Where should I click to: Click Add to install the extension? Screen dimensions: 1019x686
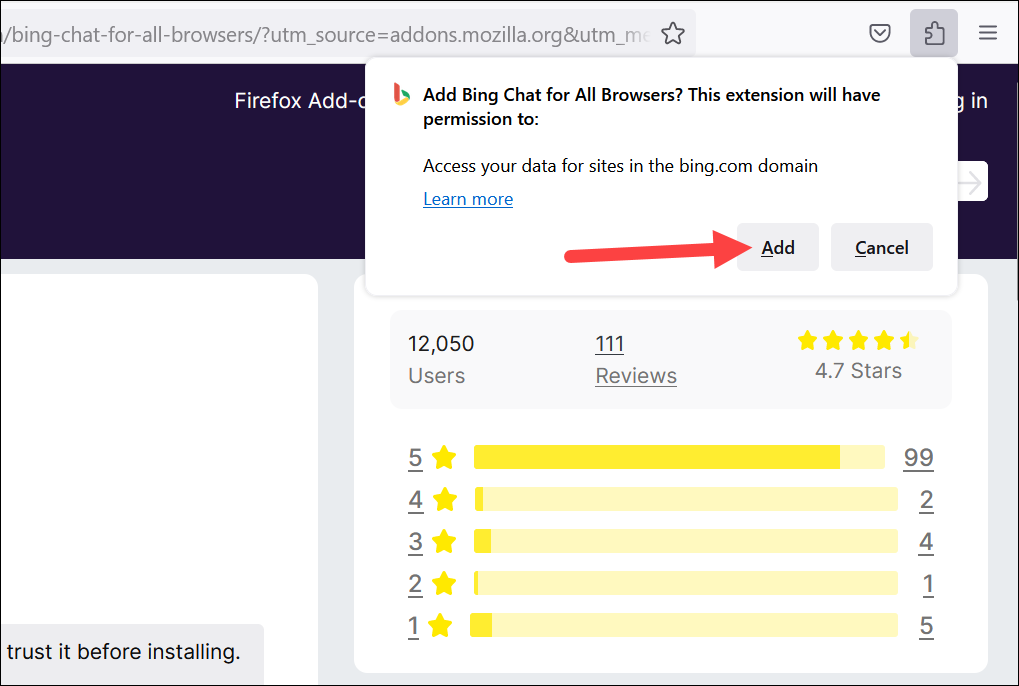click(777, 247)
